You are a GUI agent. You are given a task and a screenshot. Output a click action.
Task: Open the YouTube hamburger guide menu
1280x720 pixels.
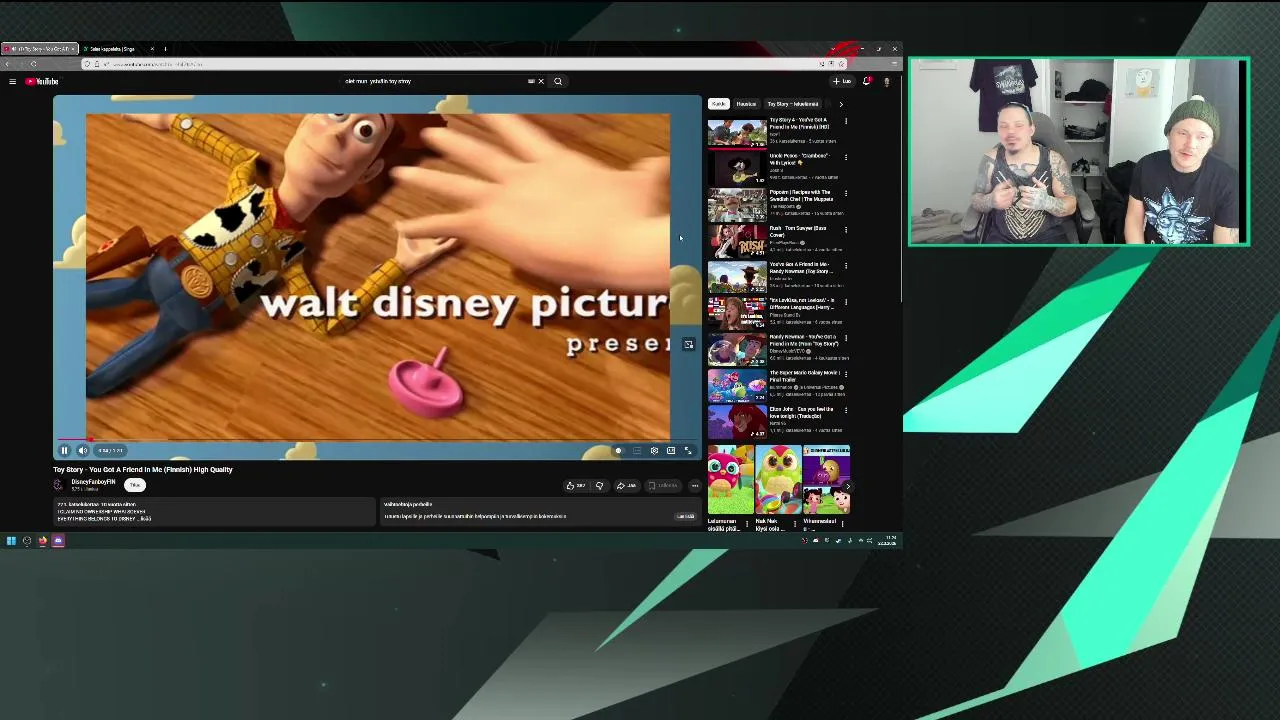pos(12,81)
